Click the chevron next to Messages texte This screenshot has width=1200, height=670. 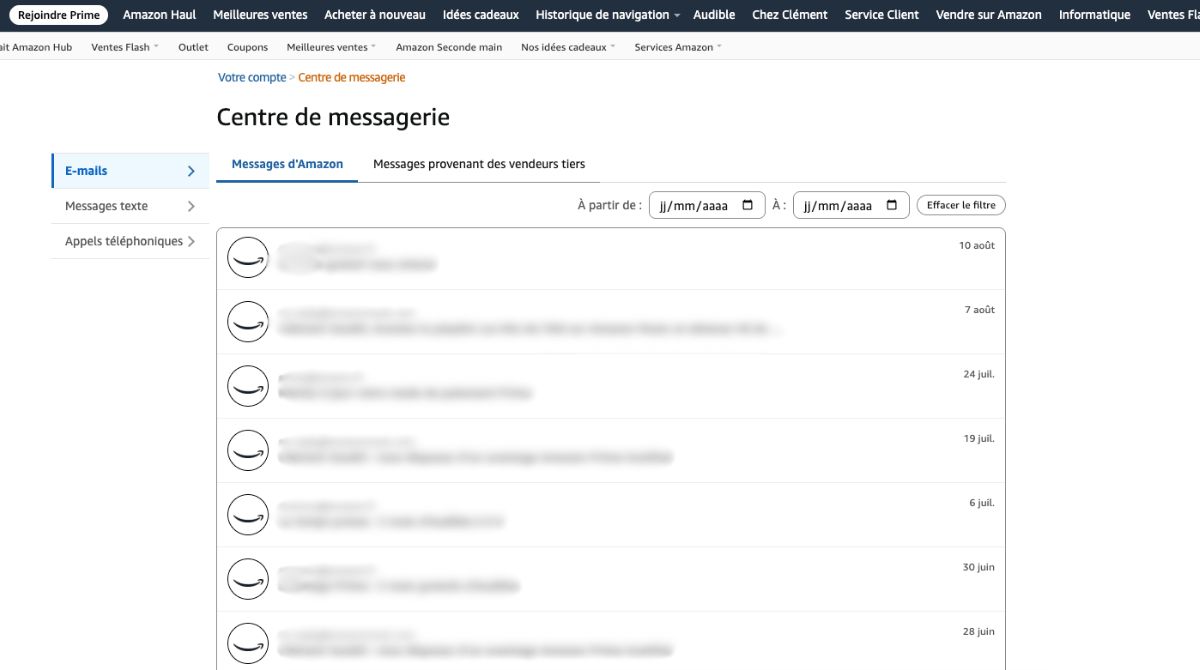pos(191,206)
